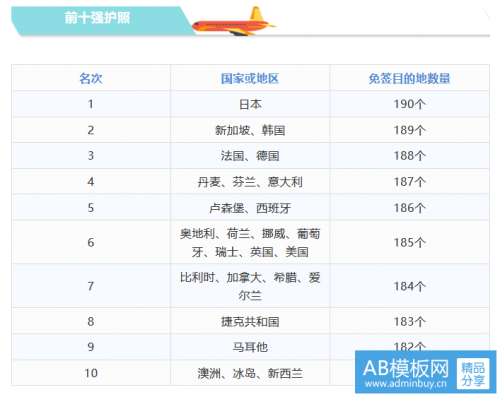Click the 卢森堡、西班牙 cell
500x397 pixels.
[x=250, y=208]
